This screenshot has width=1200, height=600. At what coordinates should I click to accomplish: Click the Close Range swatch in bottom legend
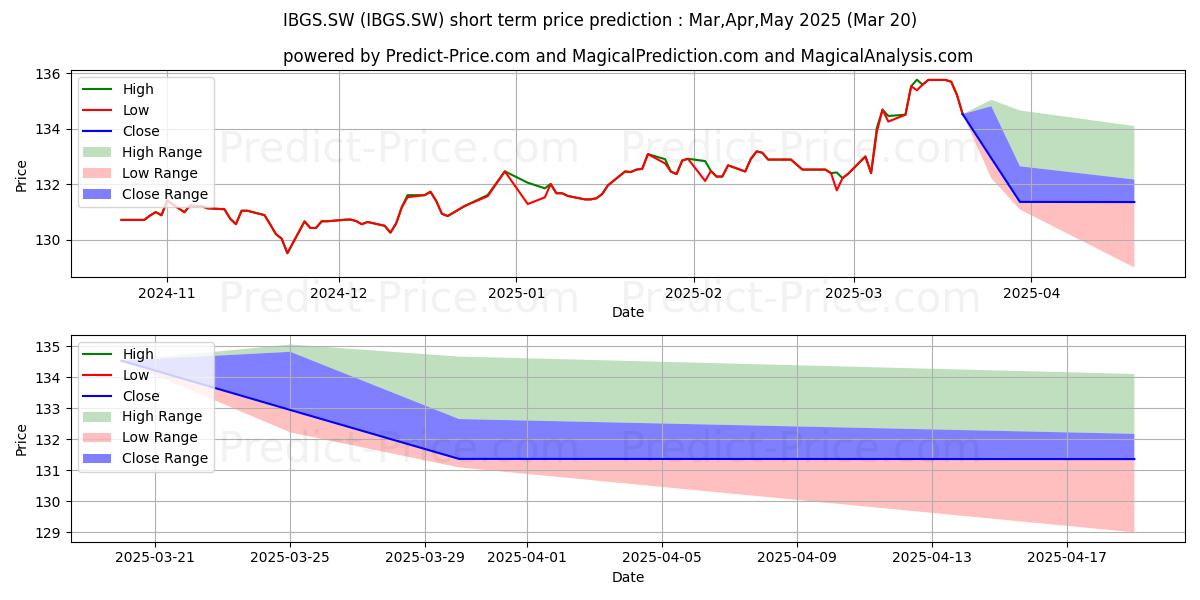point(99,459)
